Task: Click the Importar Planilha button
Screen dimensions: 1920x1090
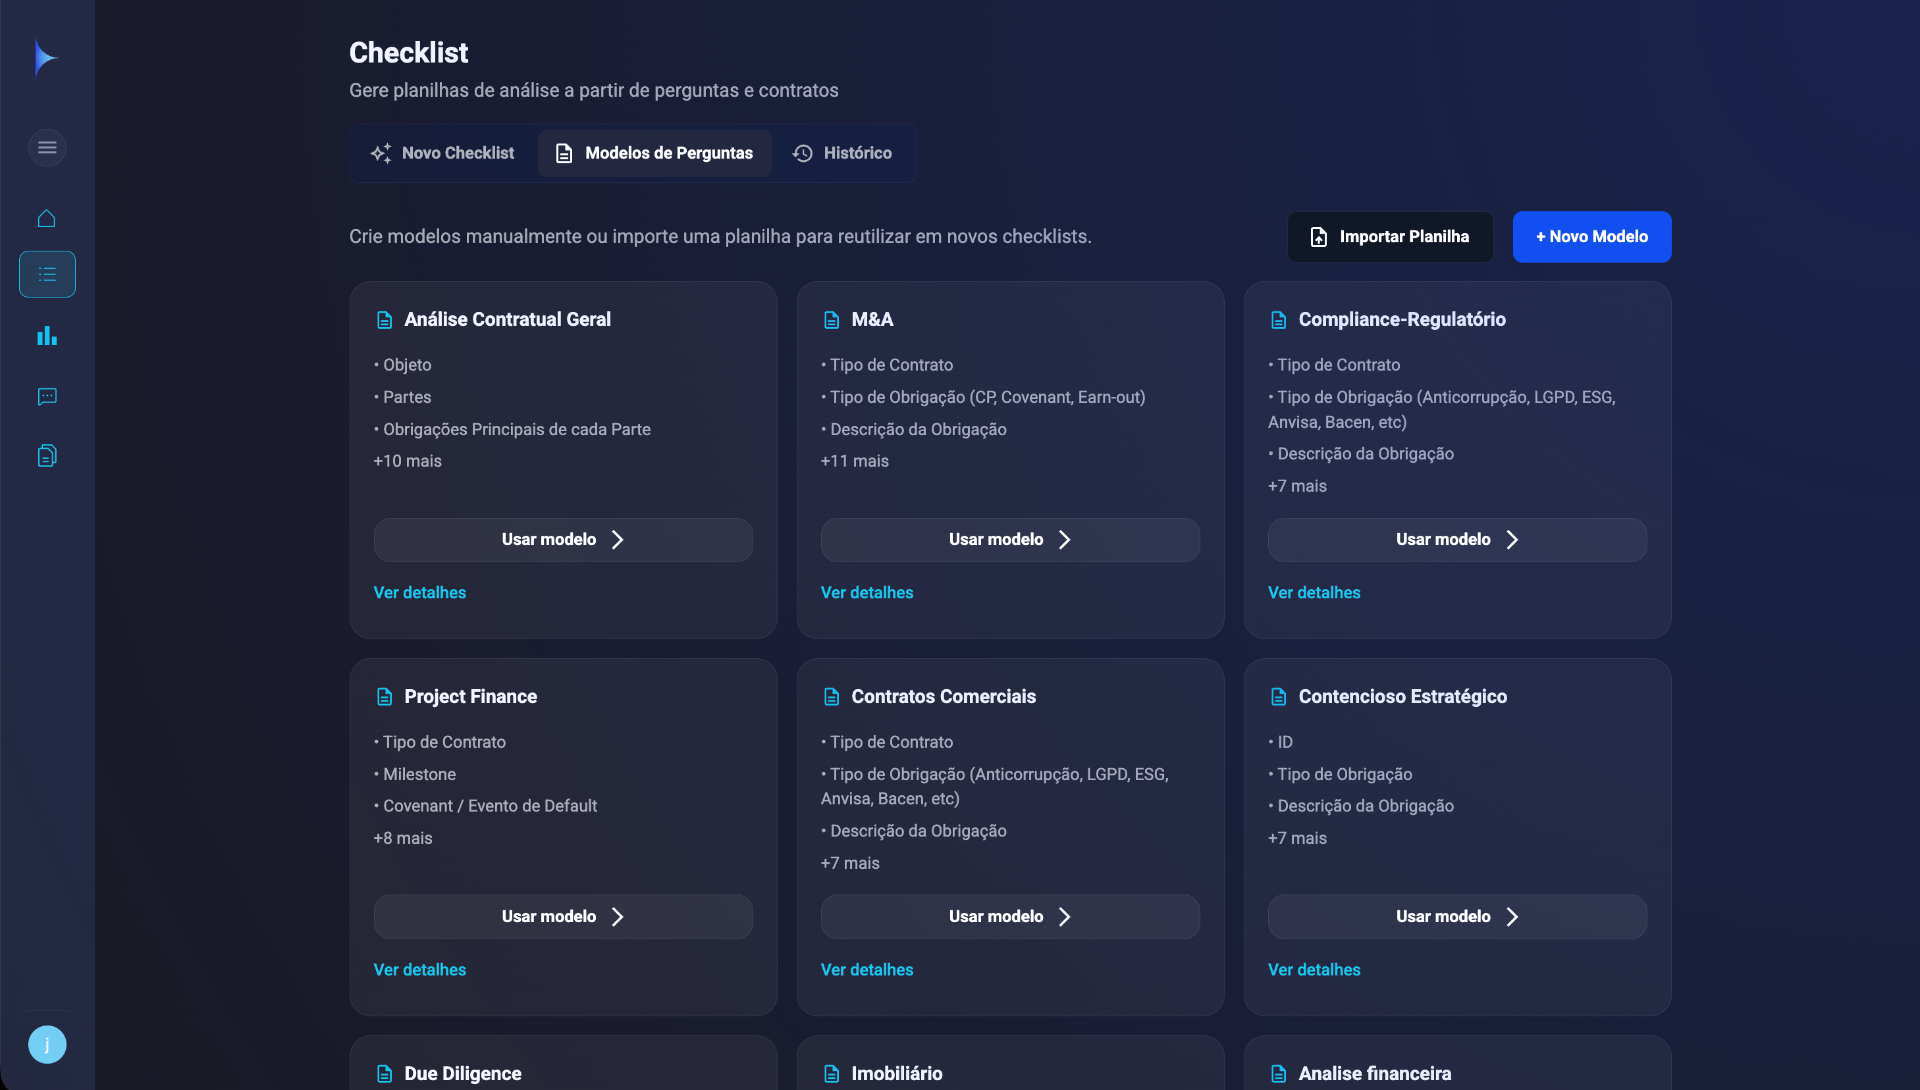Action: pyautogui.click(x=1390, y=237)
